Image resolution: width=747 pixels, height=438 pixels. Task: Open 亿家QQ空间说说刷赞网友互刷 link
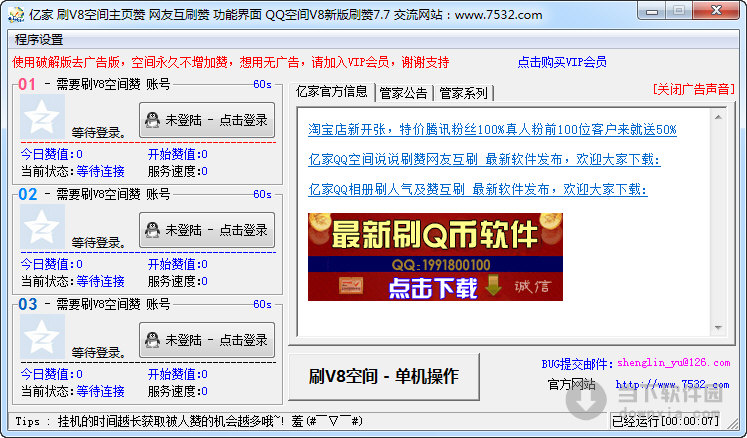[484, 160]
